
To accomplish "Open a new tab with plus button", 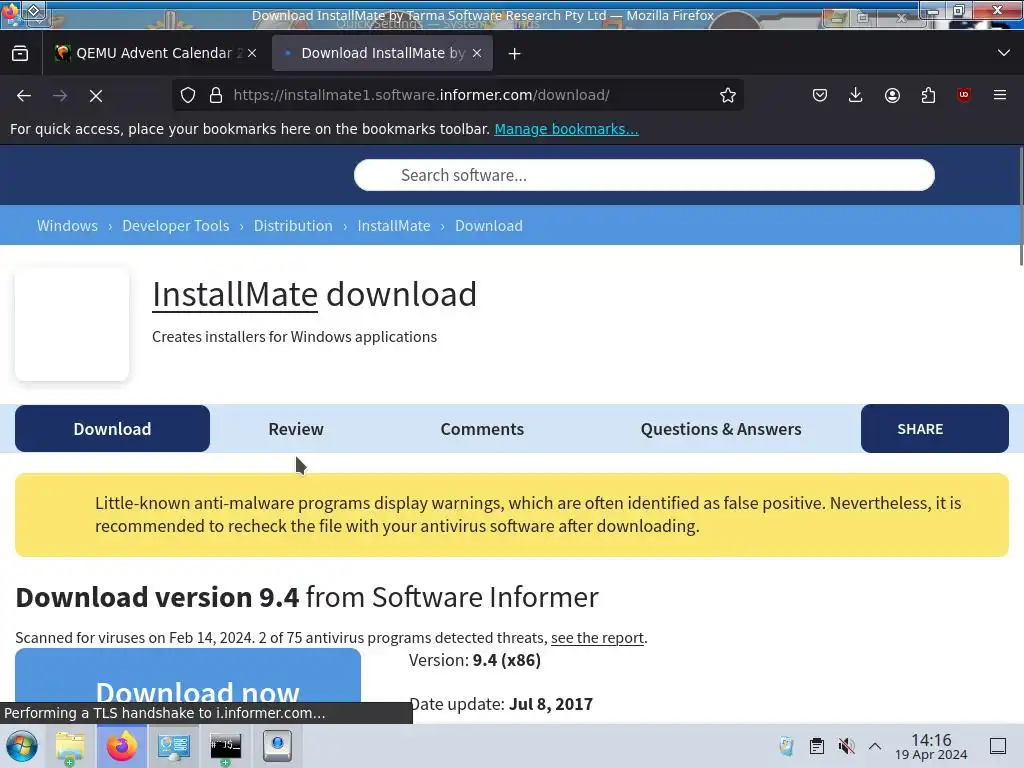I will click(x=515, y=54).
